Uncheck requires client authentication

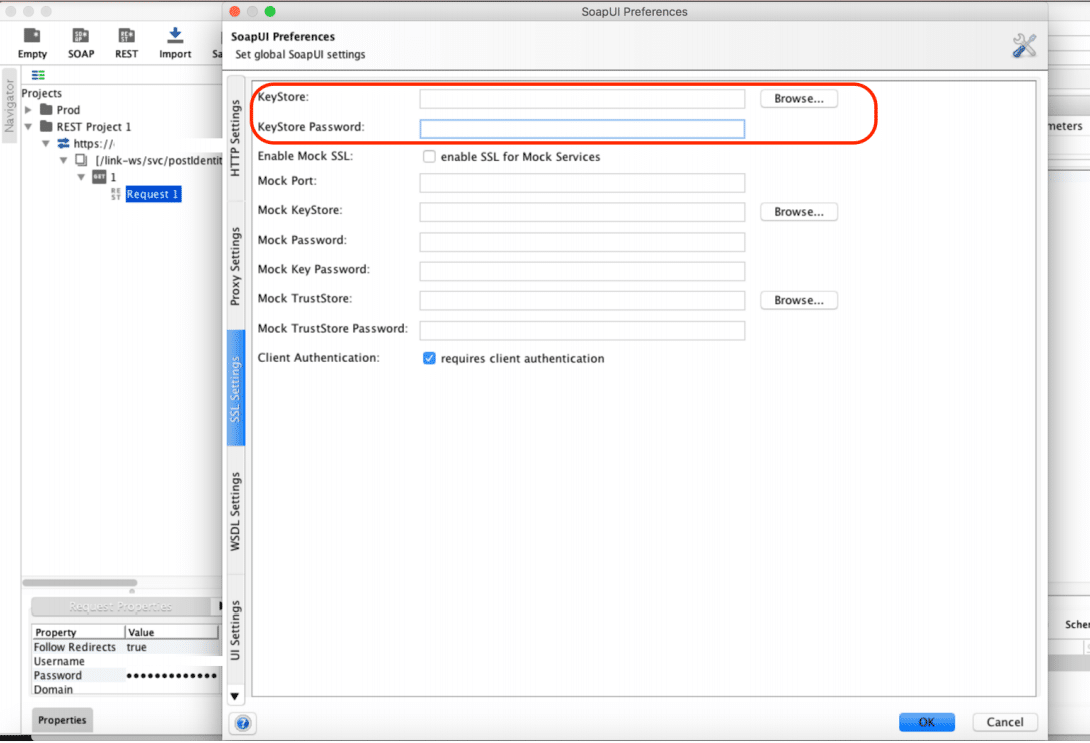click(x=429, y=358)
